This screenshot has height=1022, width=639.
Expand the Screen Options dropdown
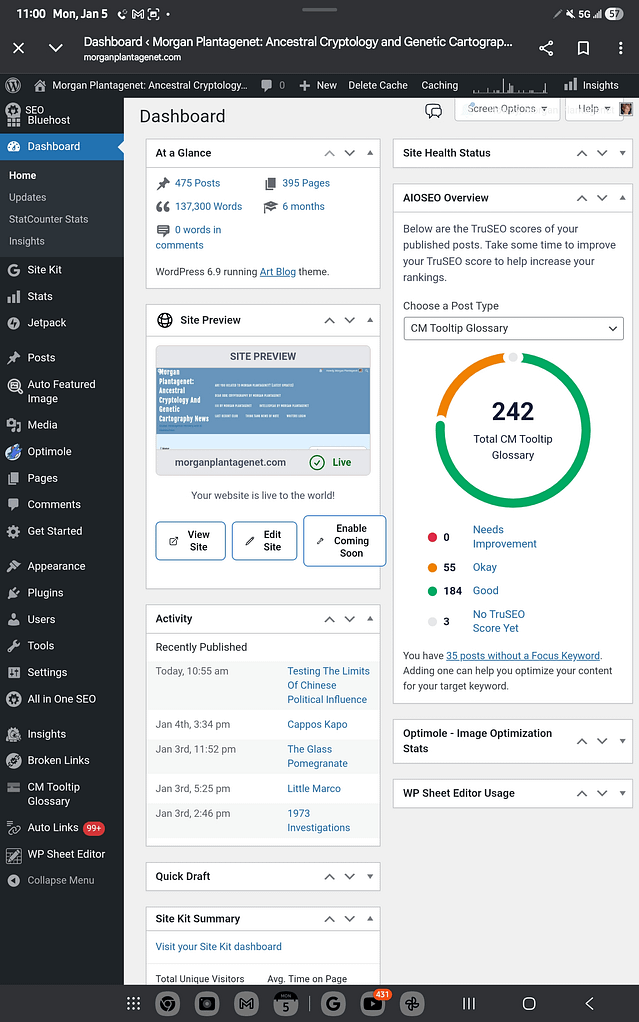(x=507, y=109)
